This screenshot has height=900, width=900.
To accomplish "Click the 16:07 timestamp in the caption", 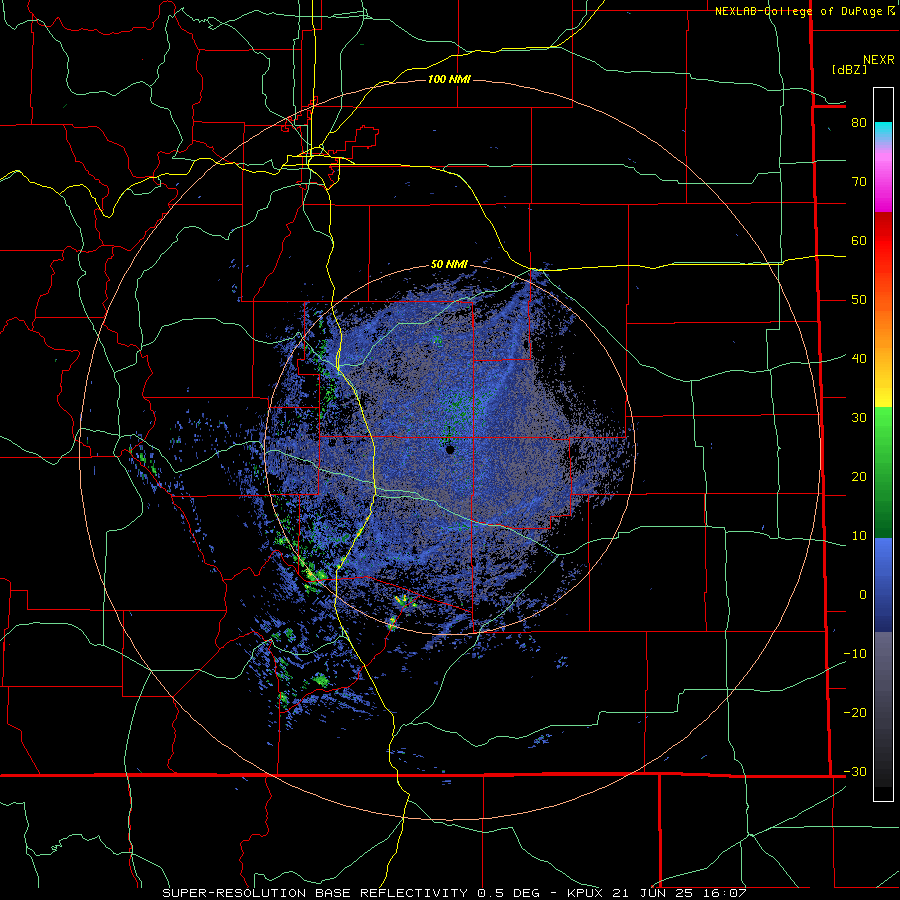I will pos(726,893).
